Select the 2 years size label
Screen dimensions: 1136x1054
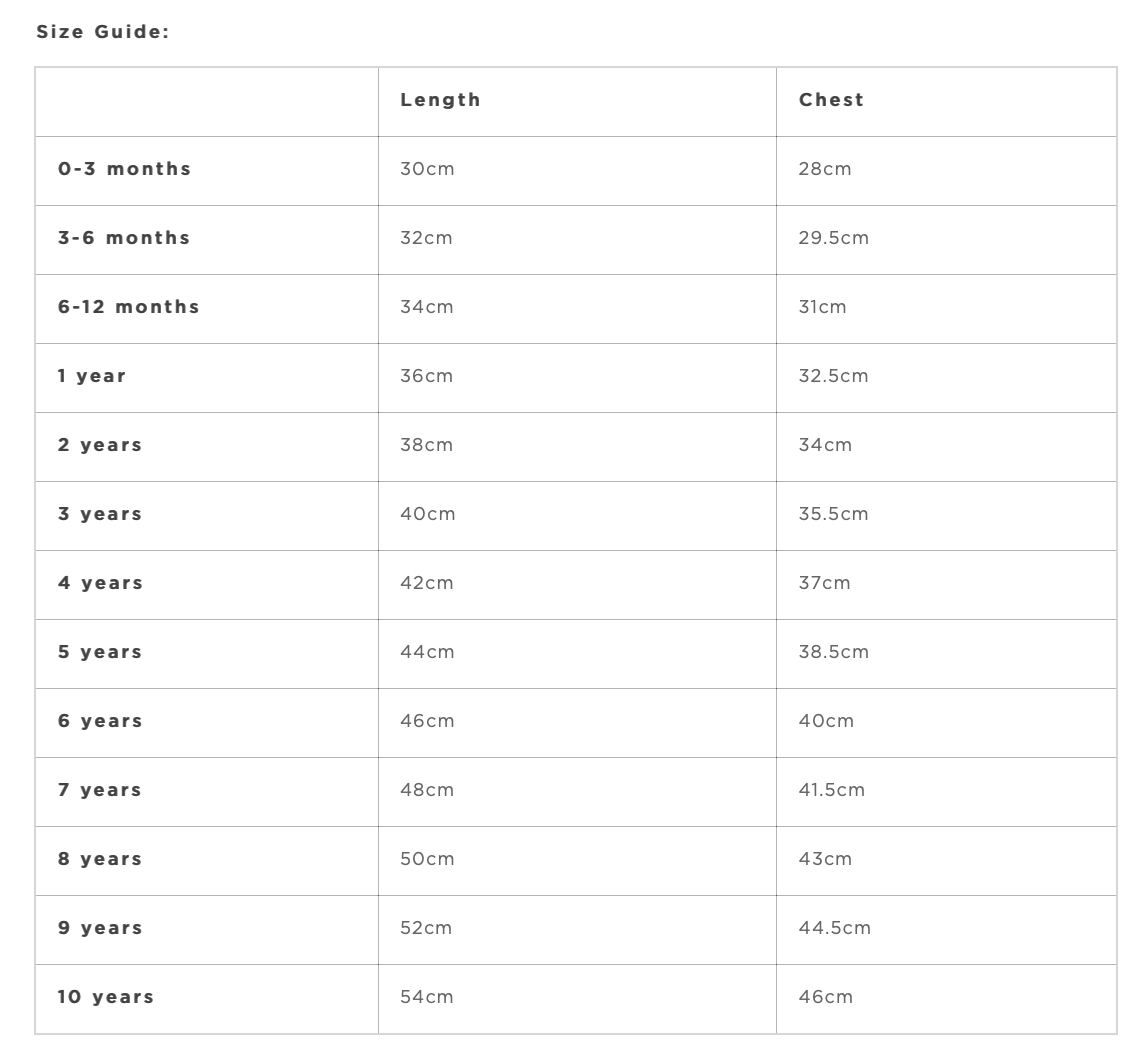100,445
